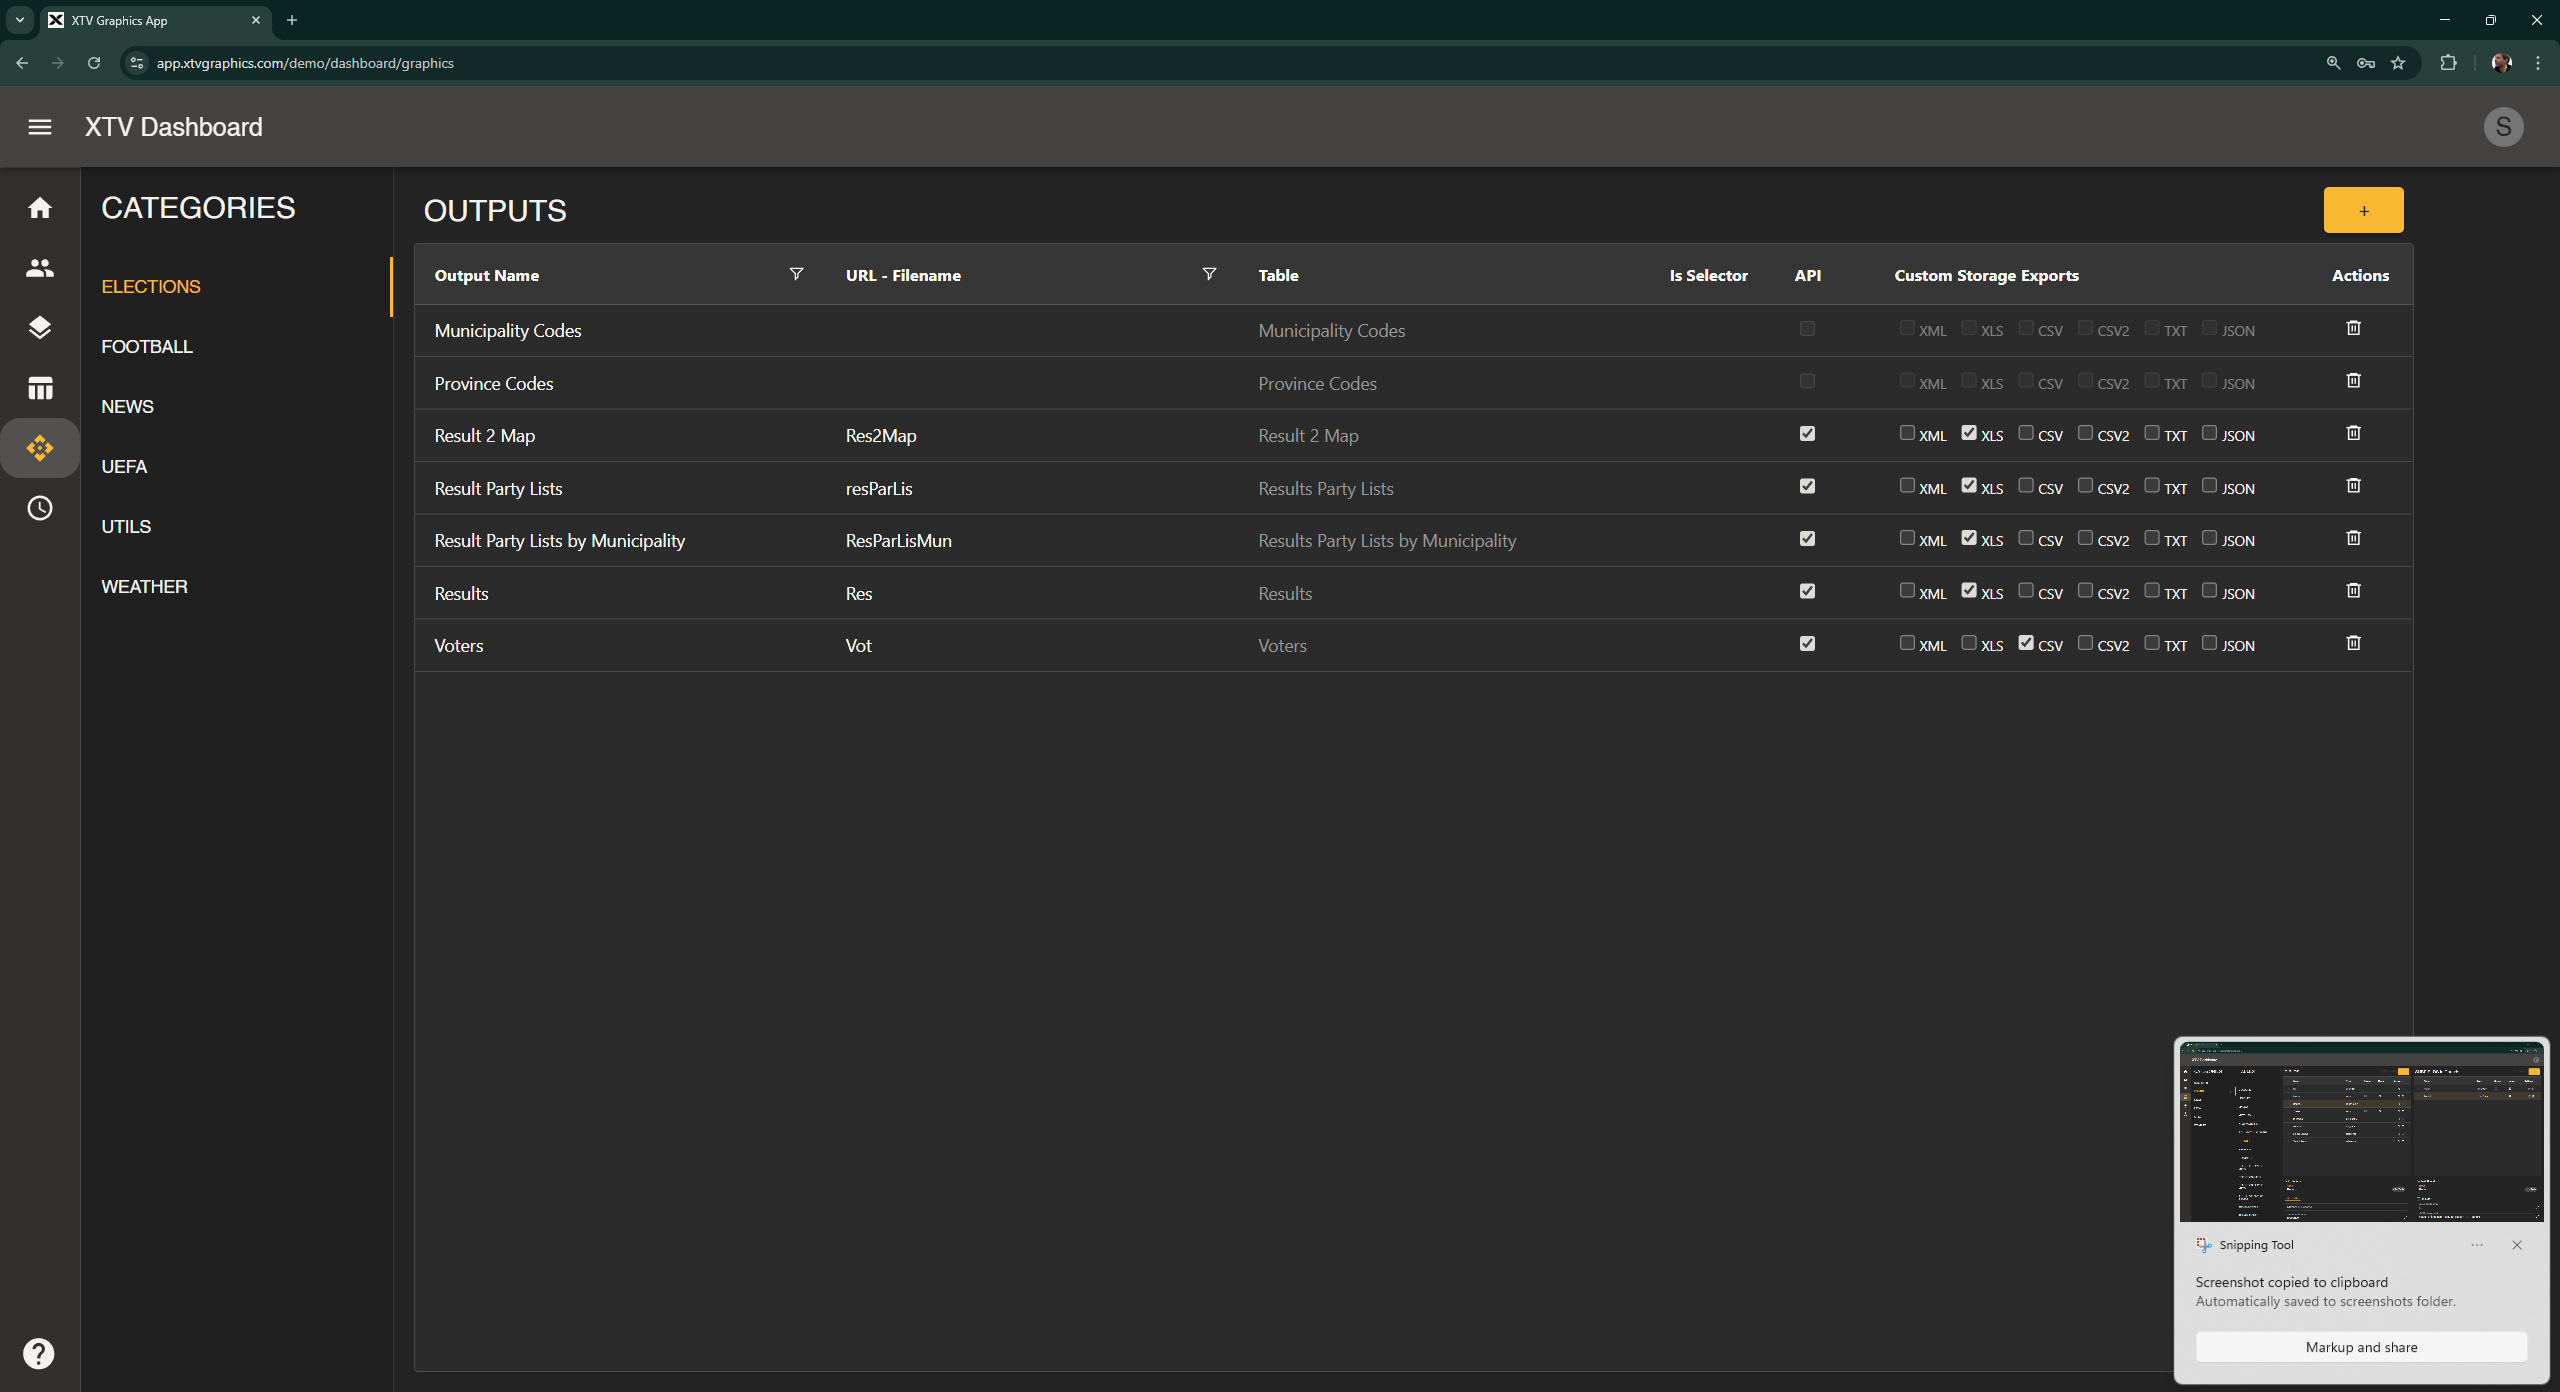Screen dimensions: 2560x1392
Task: Uncheck XLS export for the Results row
Action: tap(1969, 590)
